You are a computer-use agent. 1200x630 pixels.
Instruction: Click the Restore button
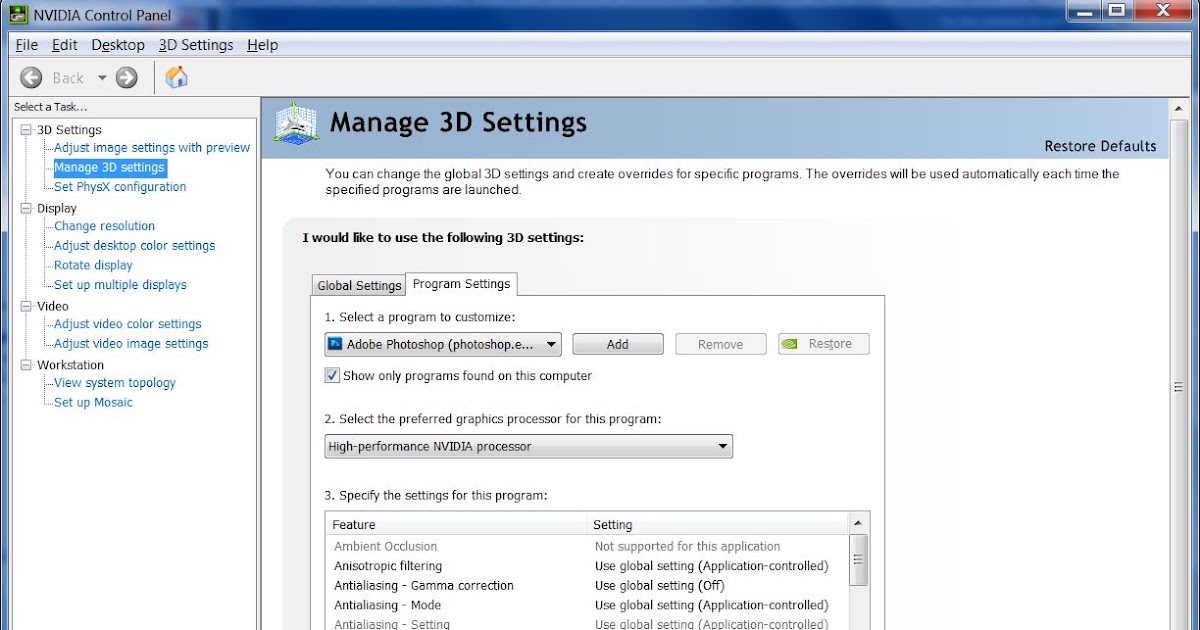click(824, 344)
